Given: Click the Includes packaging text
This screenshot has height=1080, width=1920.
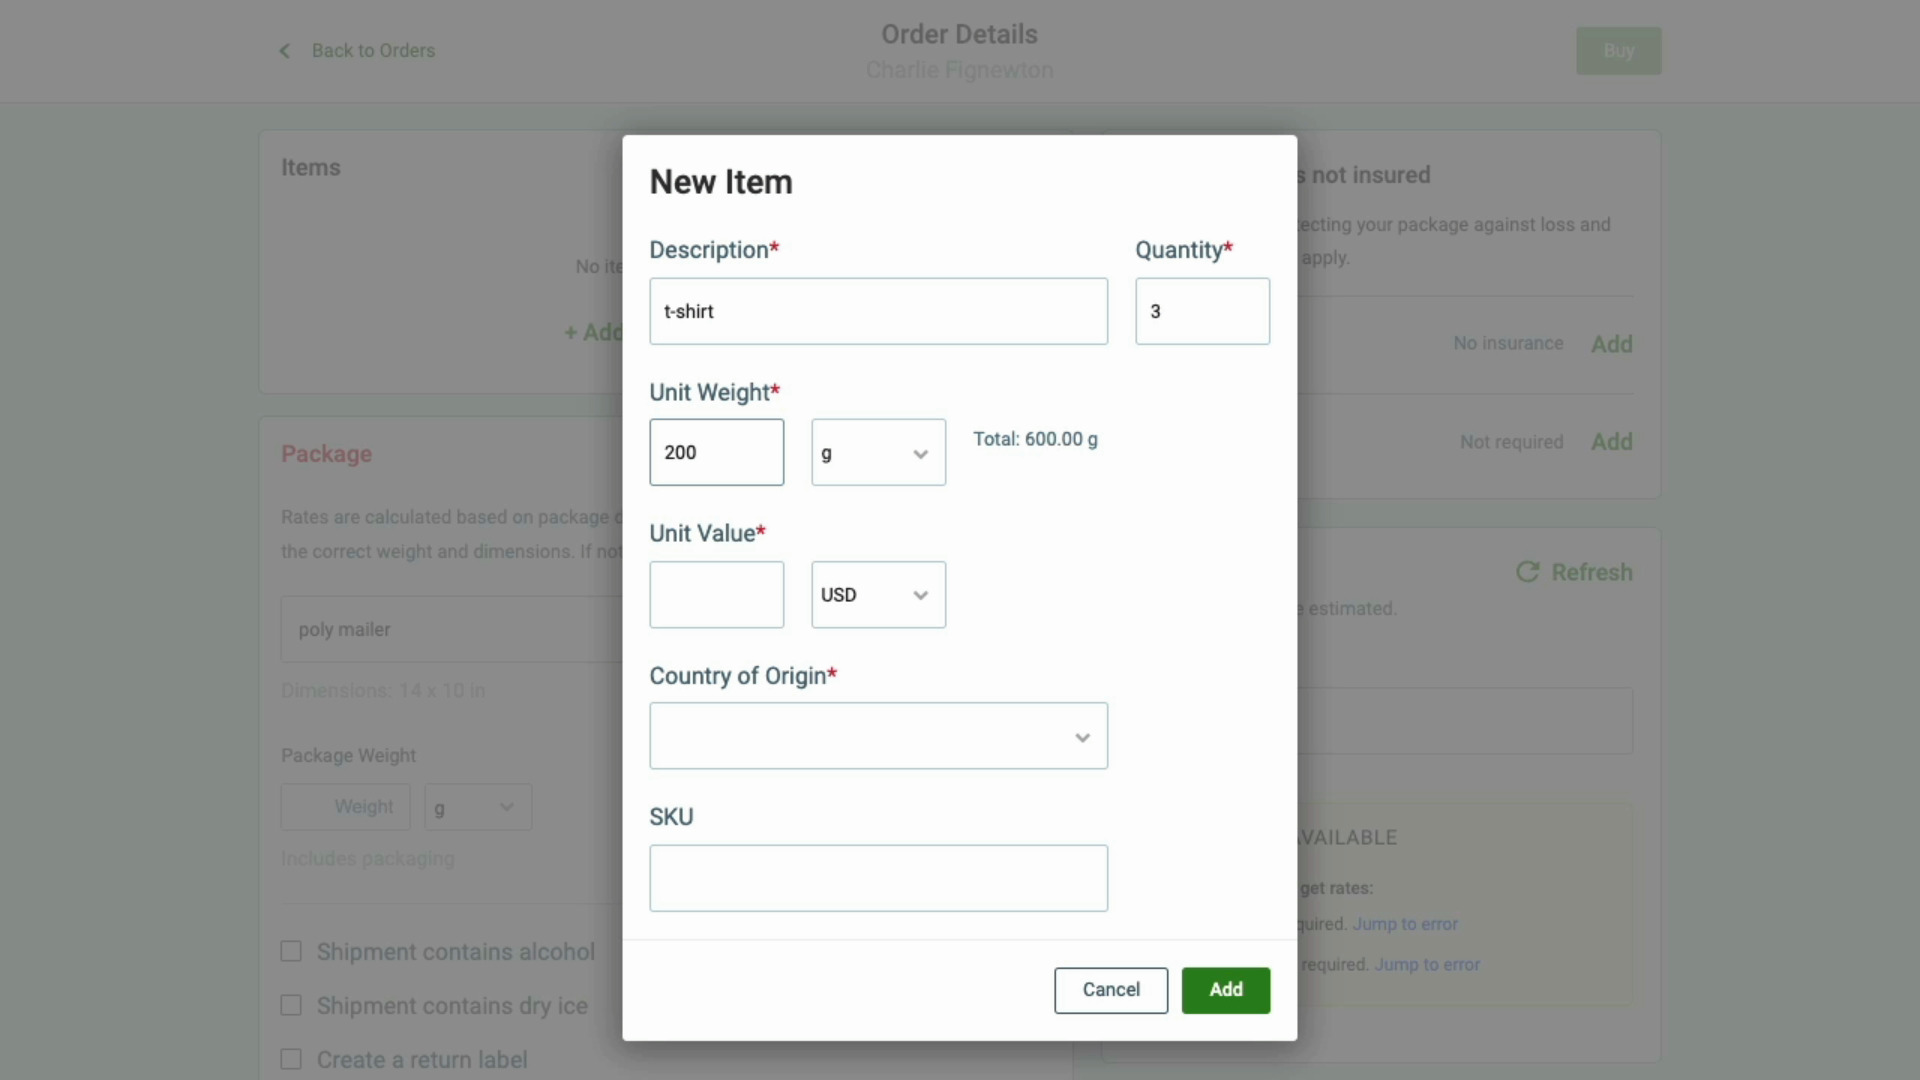Looking at the screenshot, I should pyautogui.click(x=367, y=859).
